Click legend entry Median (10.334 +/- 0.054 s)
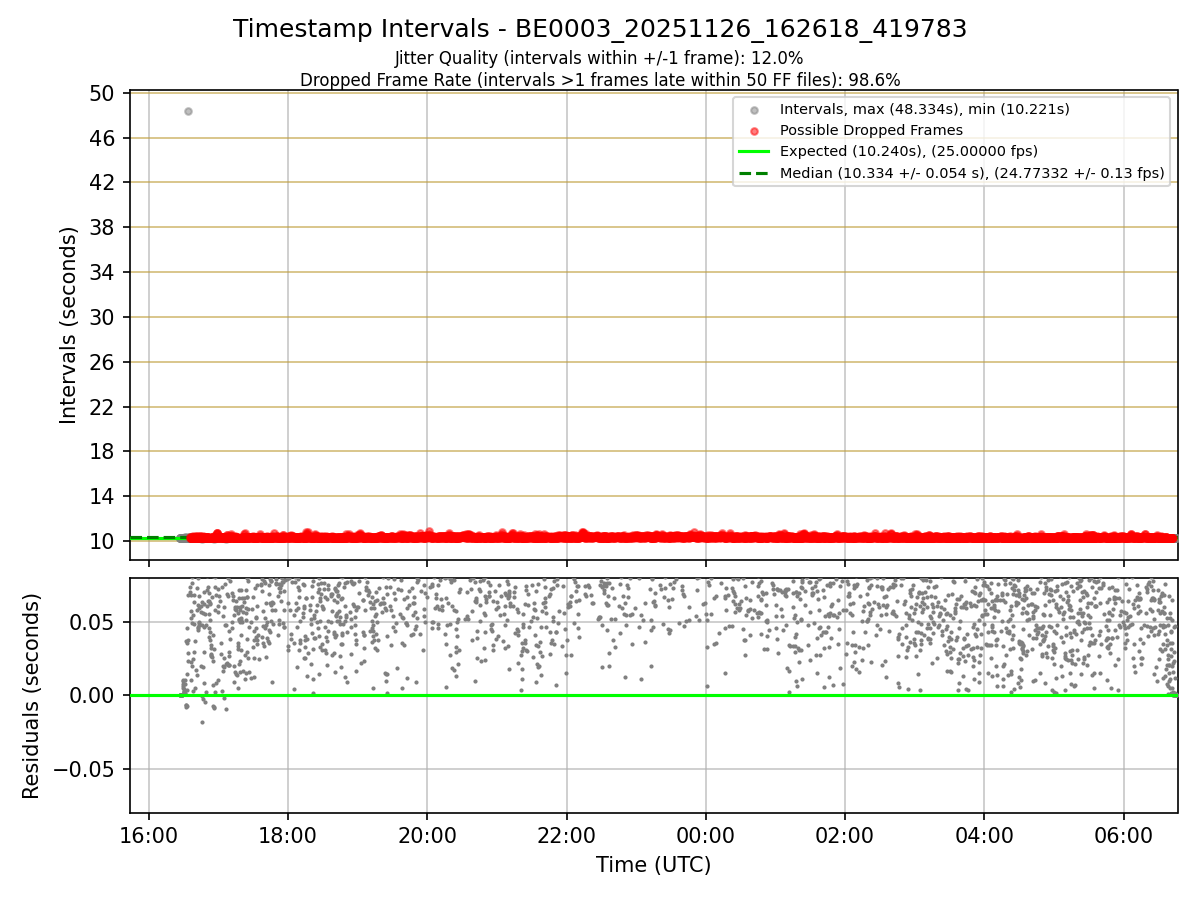This screenshot has width=1200, height=900. (972, 173)
